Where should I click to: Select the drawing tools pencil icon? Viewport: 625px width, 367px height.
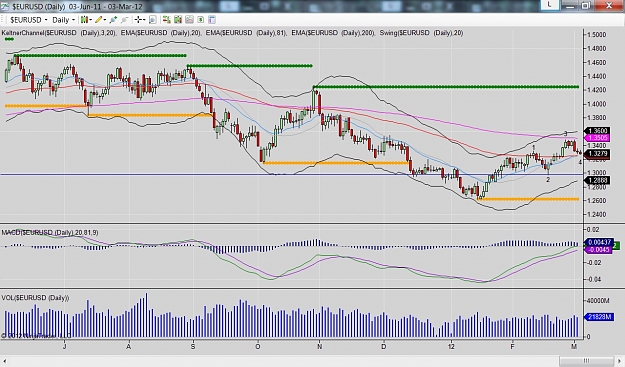98,20
